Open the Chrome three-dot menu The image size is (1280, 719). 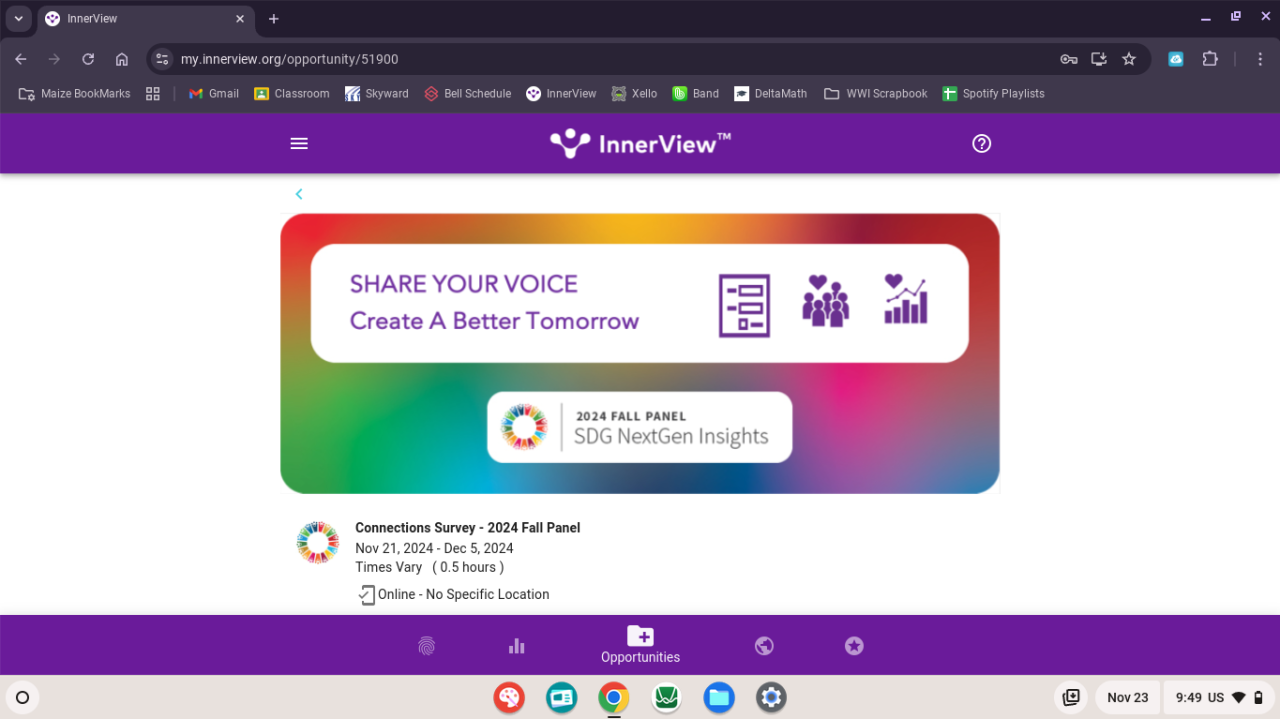[x=1259, y=59]
